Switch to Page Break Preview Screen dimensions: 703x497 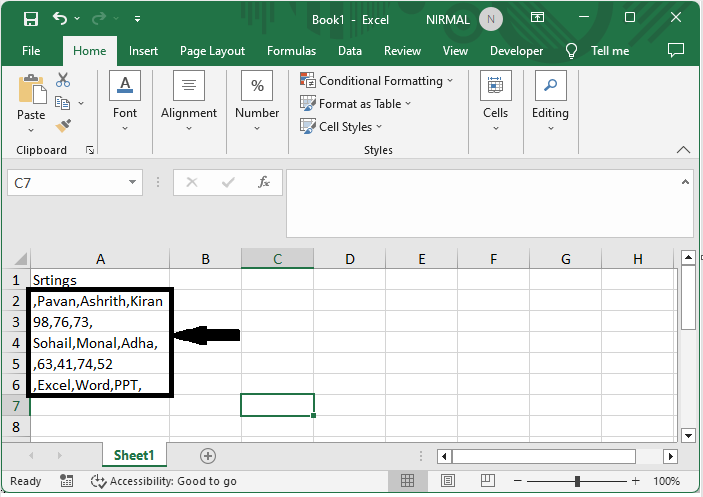tap(487, 481)
